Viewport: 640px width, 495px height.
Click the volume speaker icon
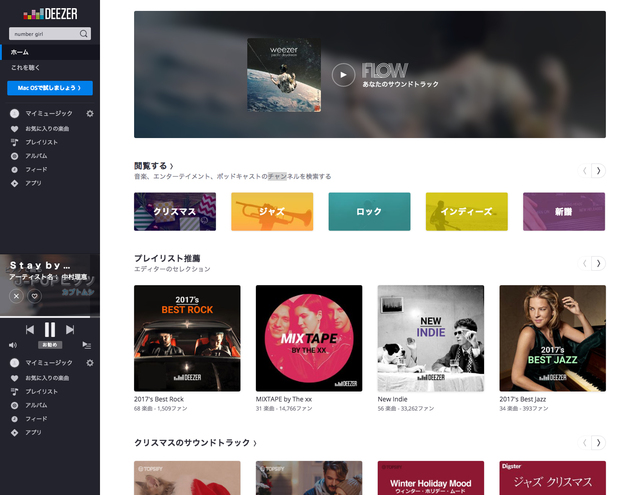(13, 345)
